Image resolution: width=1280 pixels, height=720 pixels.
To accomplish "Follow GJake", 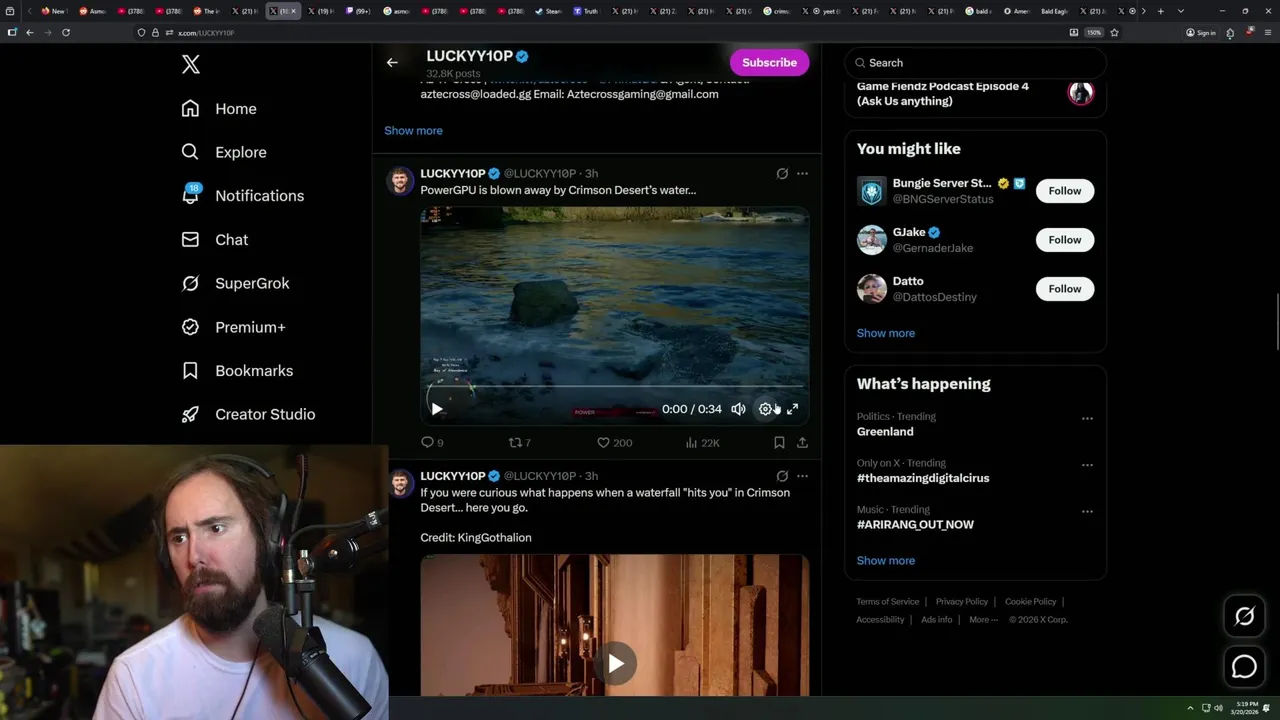I will [1065, 240].
